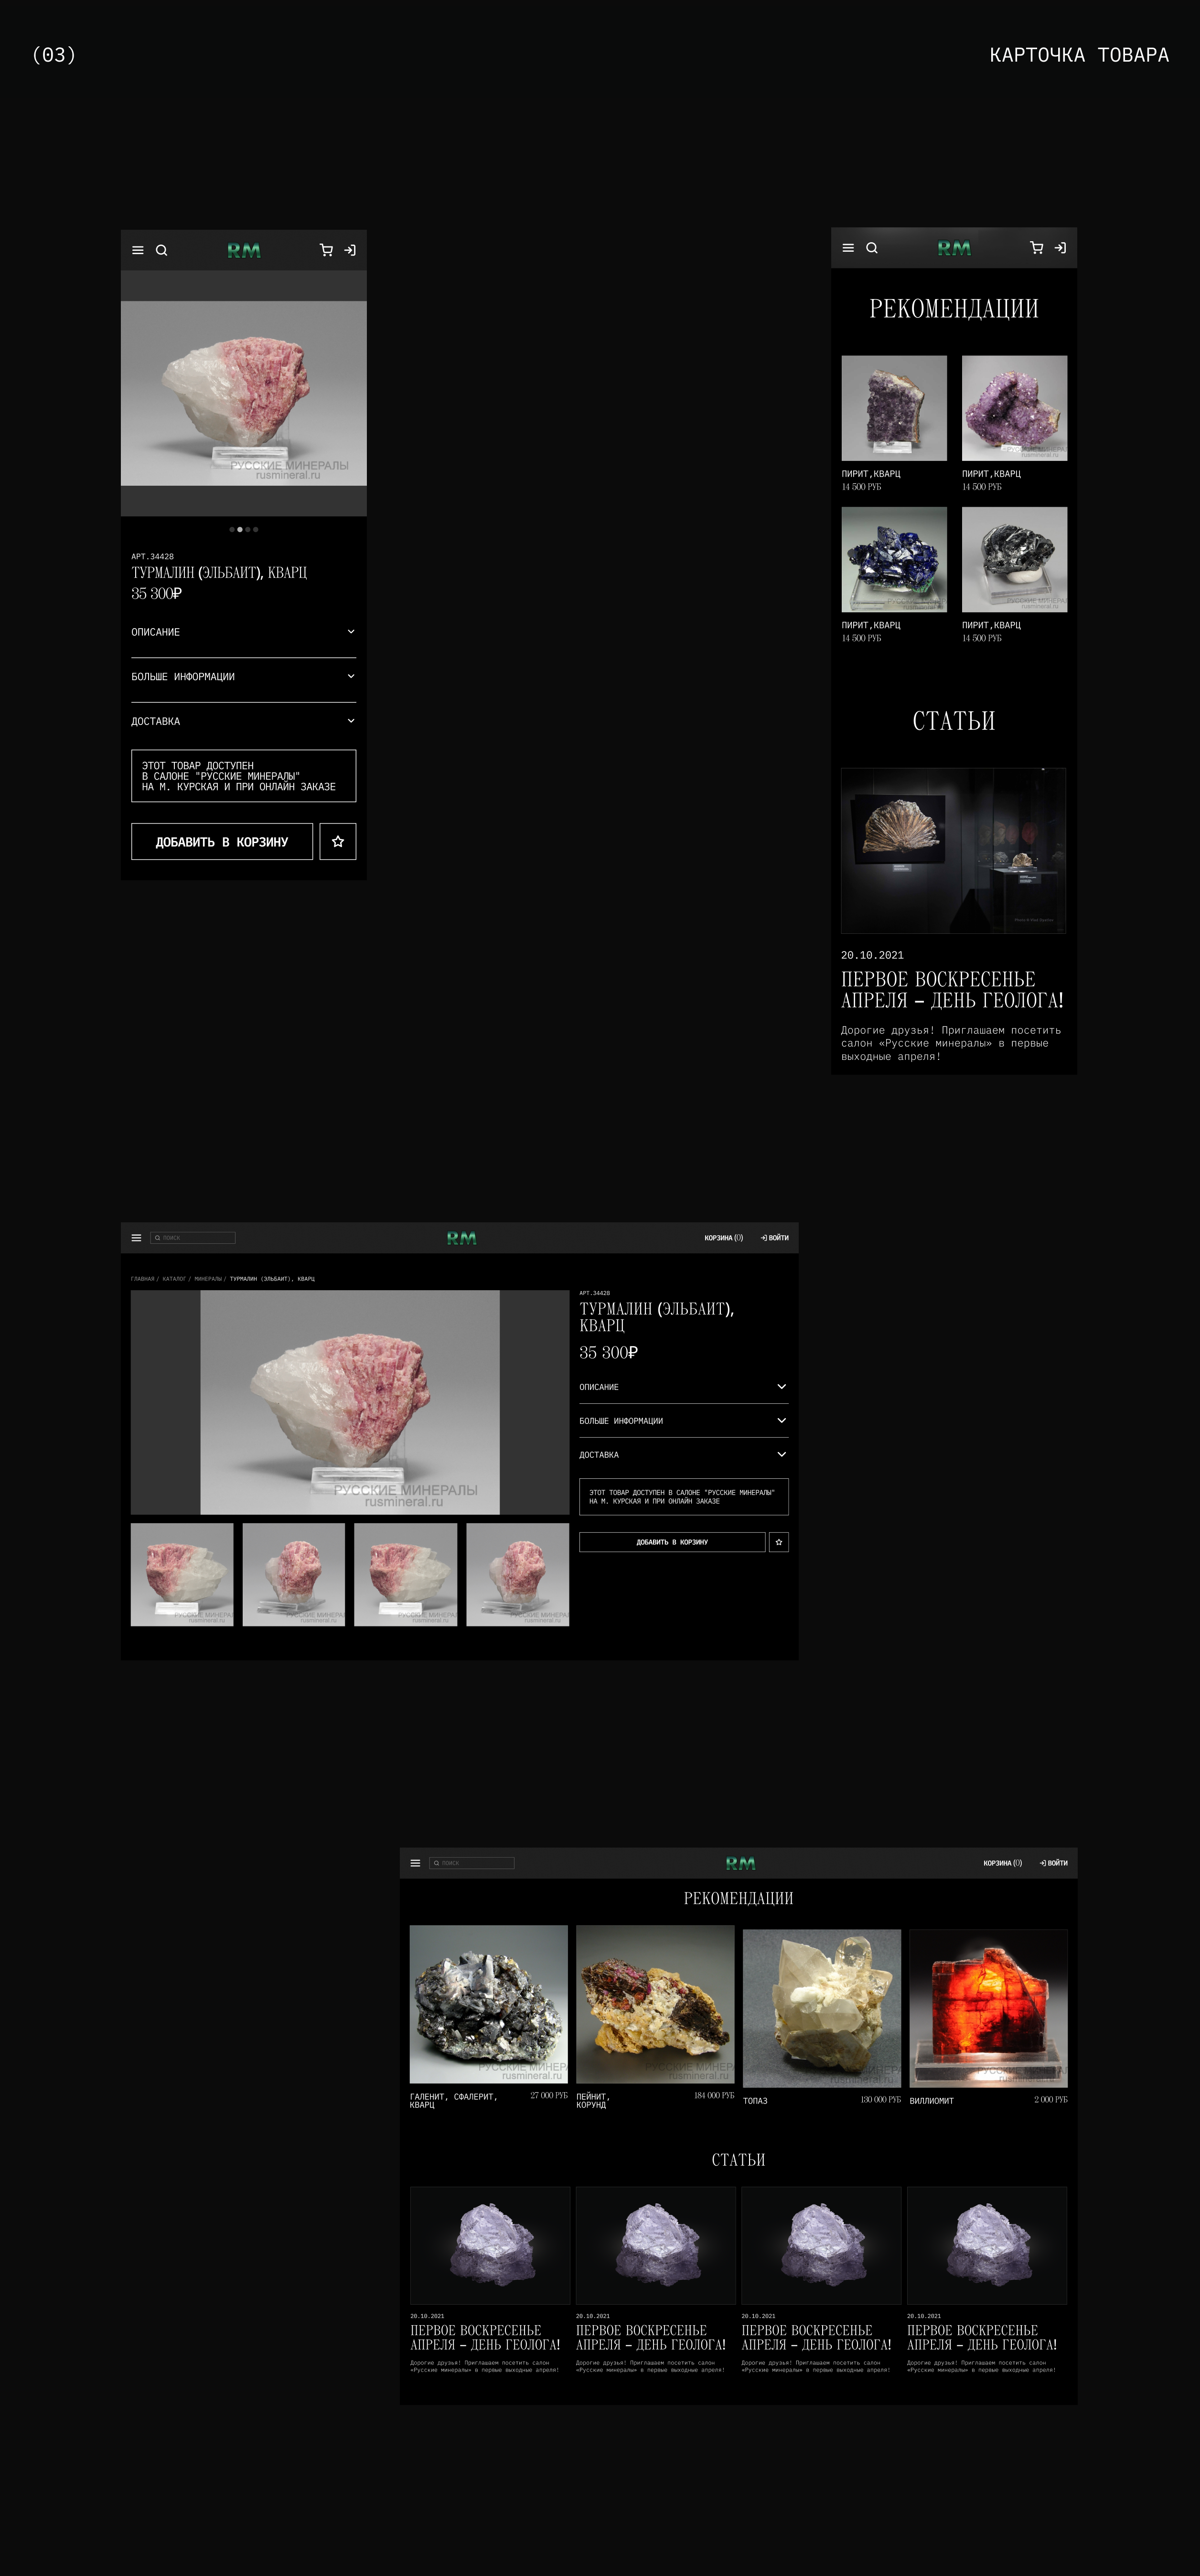Select last tourmaline thumbnail below desktop main image
Image resolution: width=1200 pixels, height=2576 pixels.
[x=518, y=1574]
